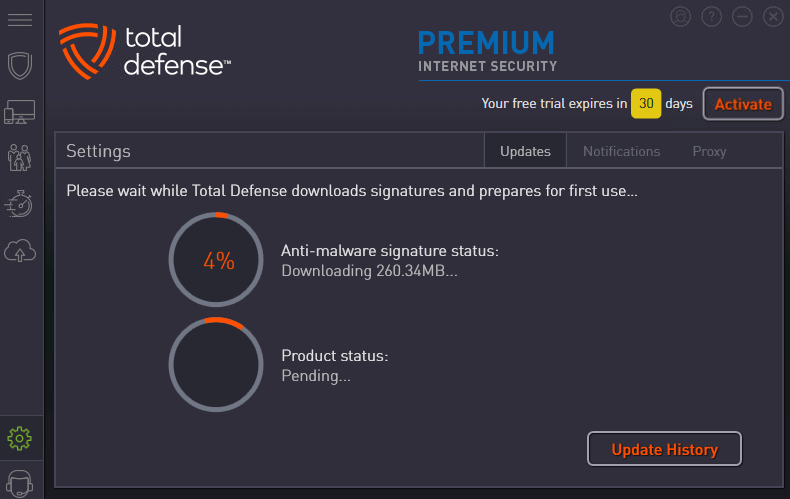
Task: Open the Help question mark icon
Action: 711,17
